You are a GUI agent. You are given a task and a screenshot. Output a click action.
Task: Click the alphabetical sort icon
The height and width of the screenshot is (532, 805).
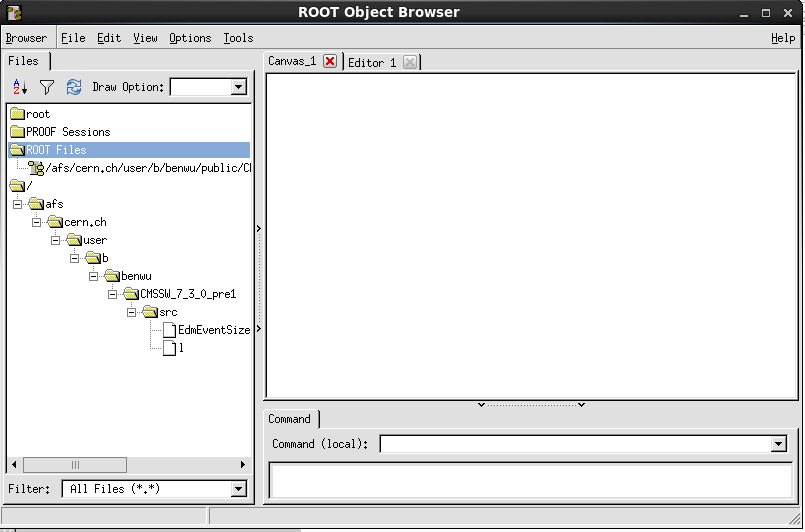click(20, 87)
